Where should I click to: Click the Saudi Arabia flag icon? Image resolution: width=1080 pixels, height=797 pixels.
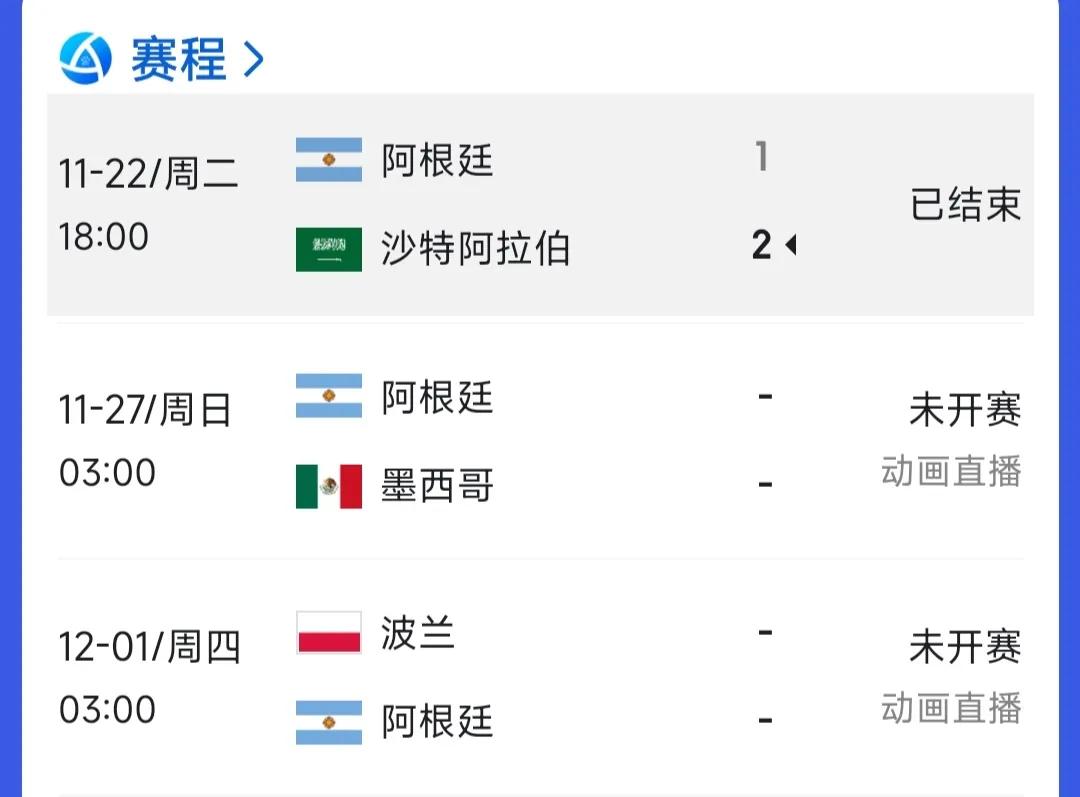(329, 249)
